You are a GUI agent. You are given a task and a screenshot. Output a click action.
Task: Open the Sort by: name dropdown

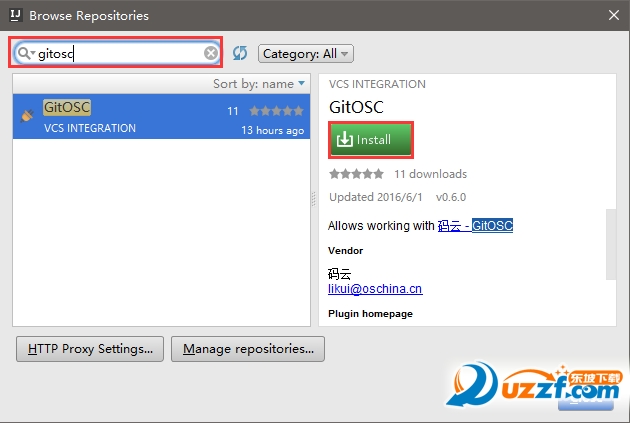pos(259,84)
